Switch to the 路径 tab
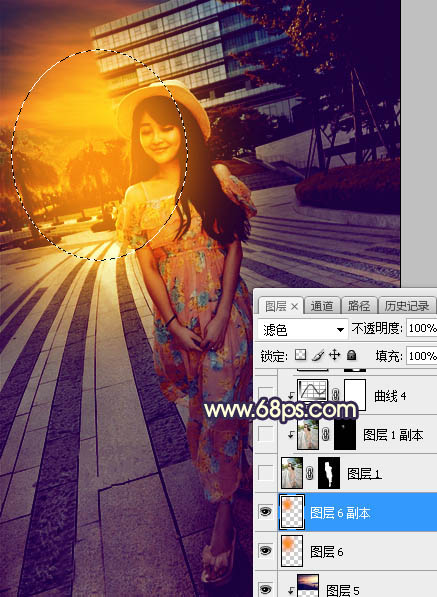Viewport: 437px width, 597px height. pos(359,306)
